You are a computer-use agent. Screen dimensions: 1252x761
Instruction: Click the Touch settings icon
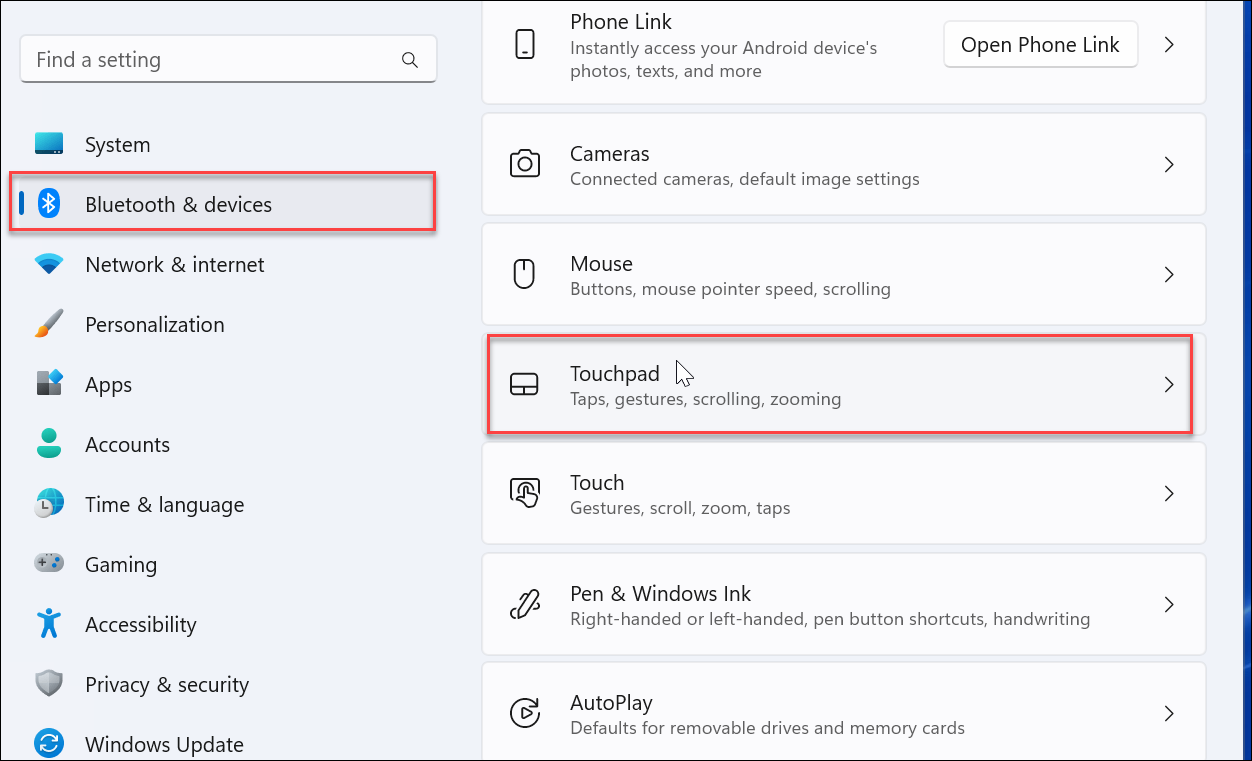point(525,493)
